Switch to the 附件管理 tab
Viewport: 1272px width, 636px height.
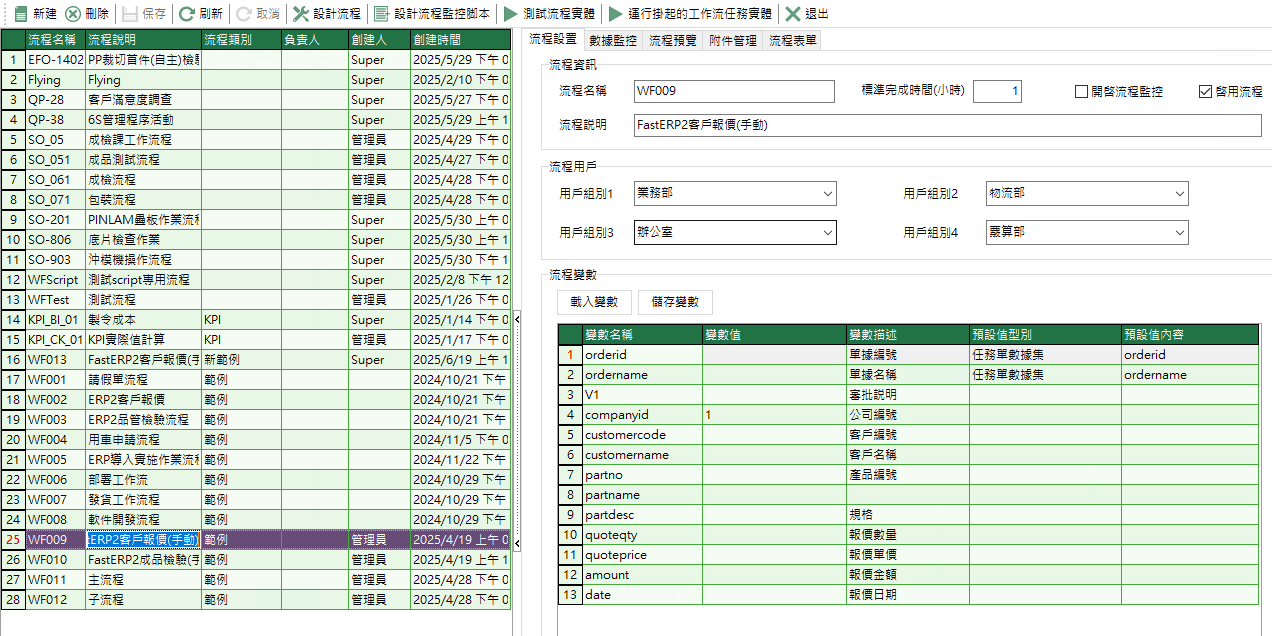pos(733,41)
